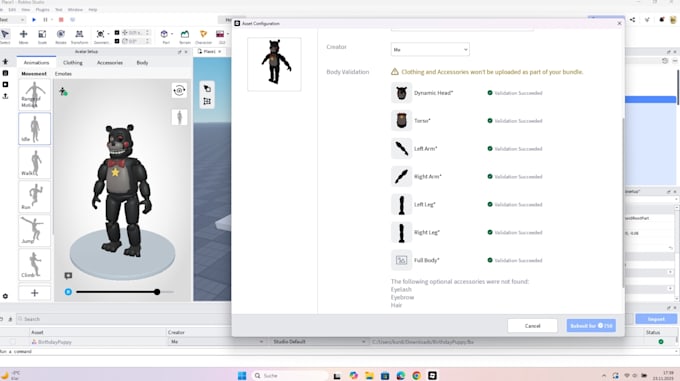Switch to the Clothing tab
Image resolution: width=680 pixels, height=381 pixels.
[73, 62]
